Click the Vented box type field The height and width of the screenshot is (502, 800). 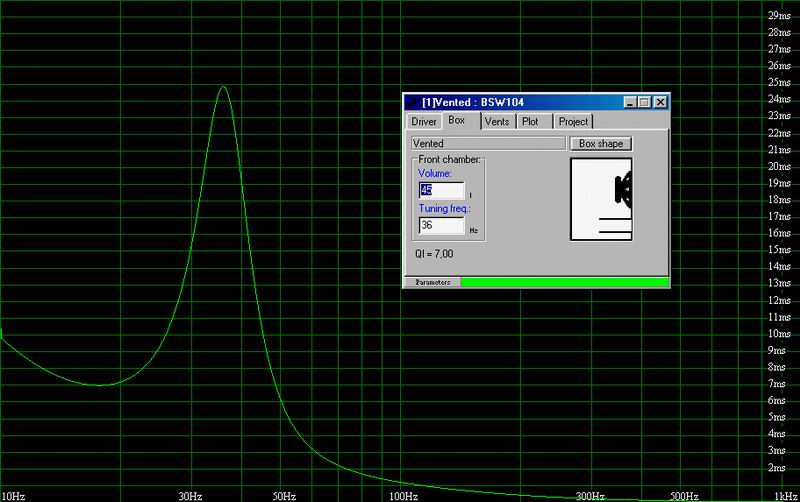tap(487, 144)
